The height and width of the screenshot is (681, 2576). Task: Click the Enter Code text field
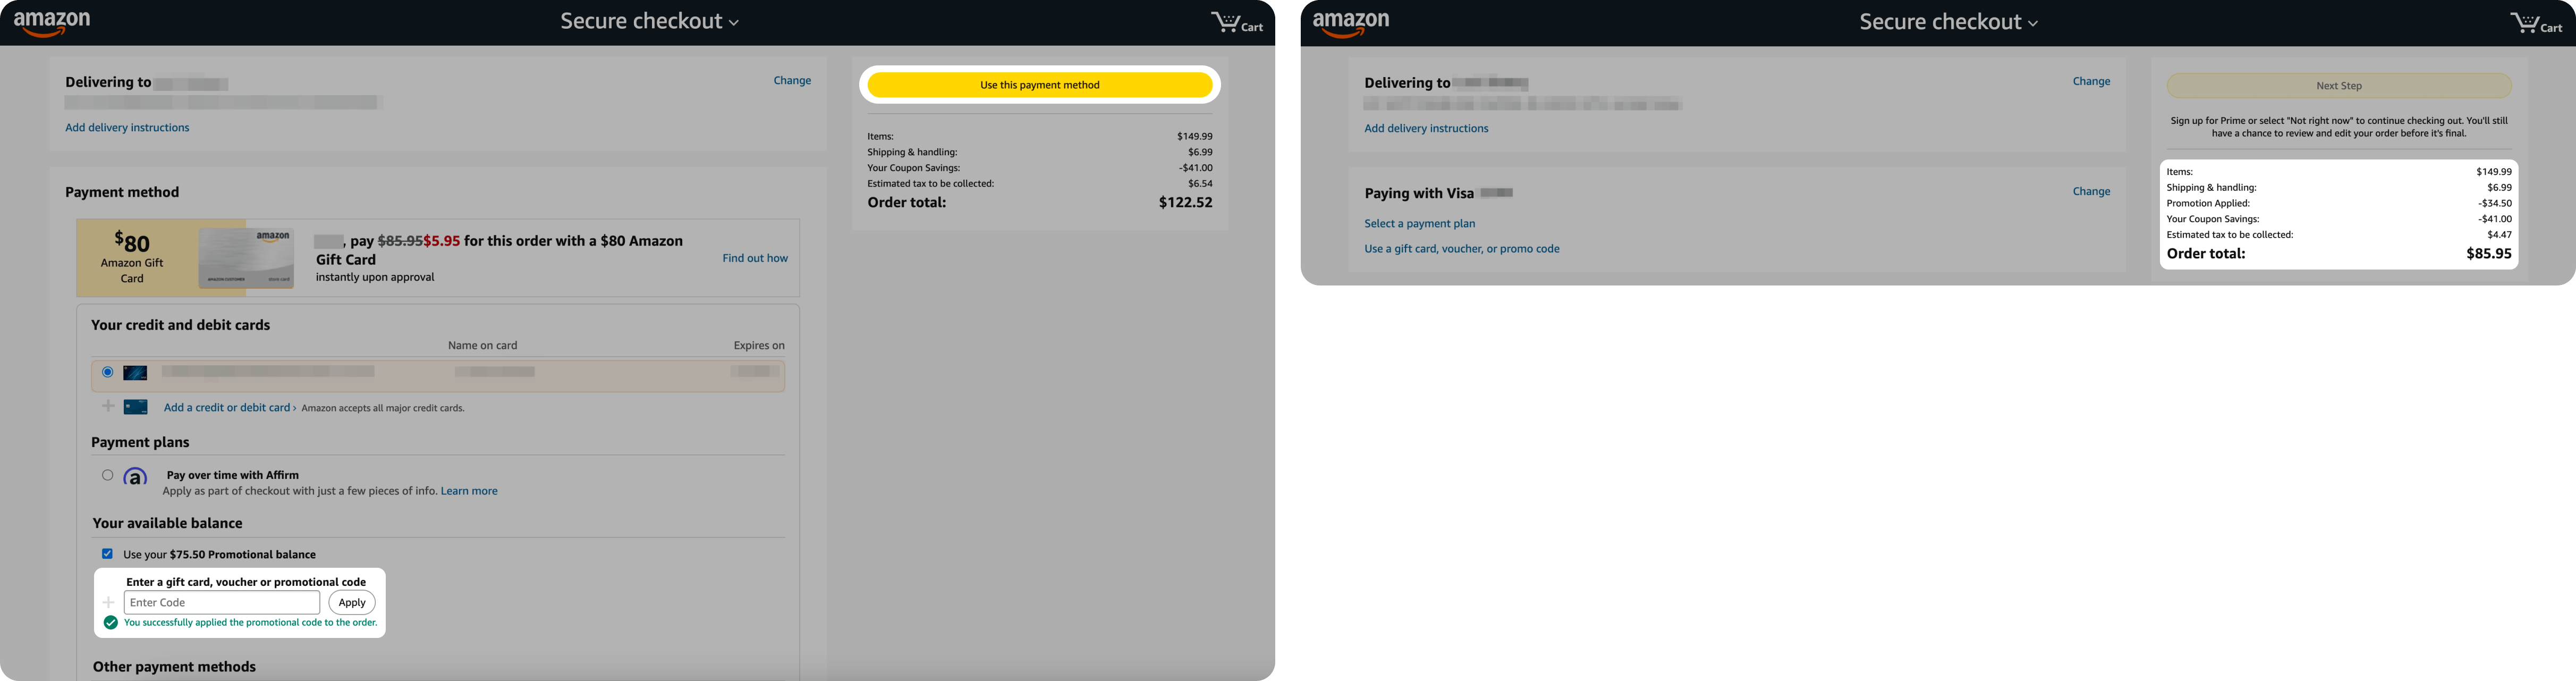coord(221,602)
